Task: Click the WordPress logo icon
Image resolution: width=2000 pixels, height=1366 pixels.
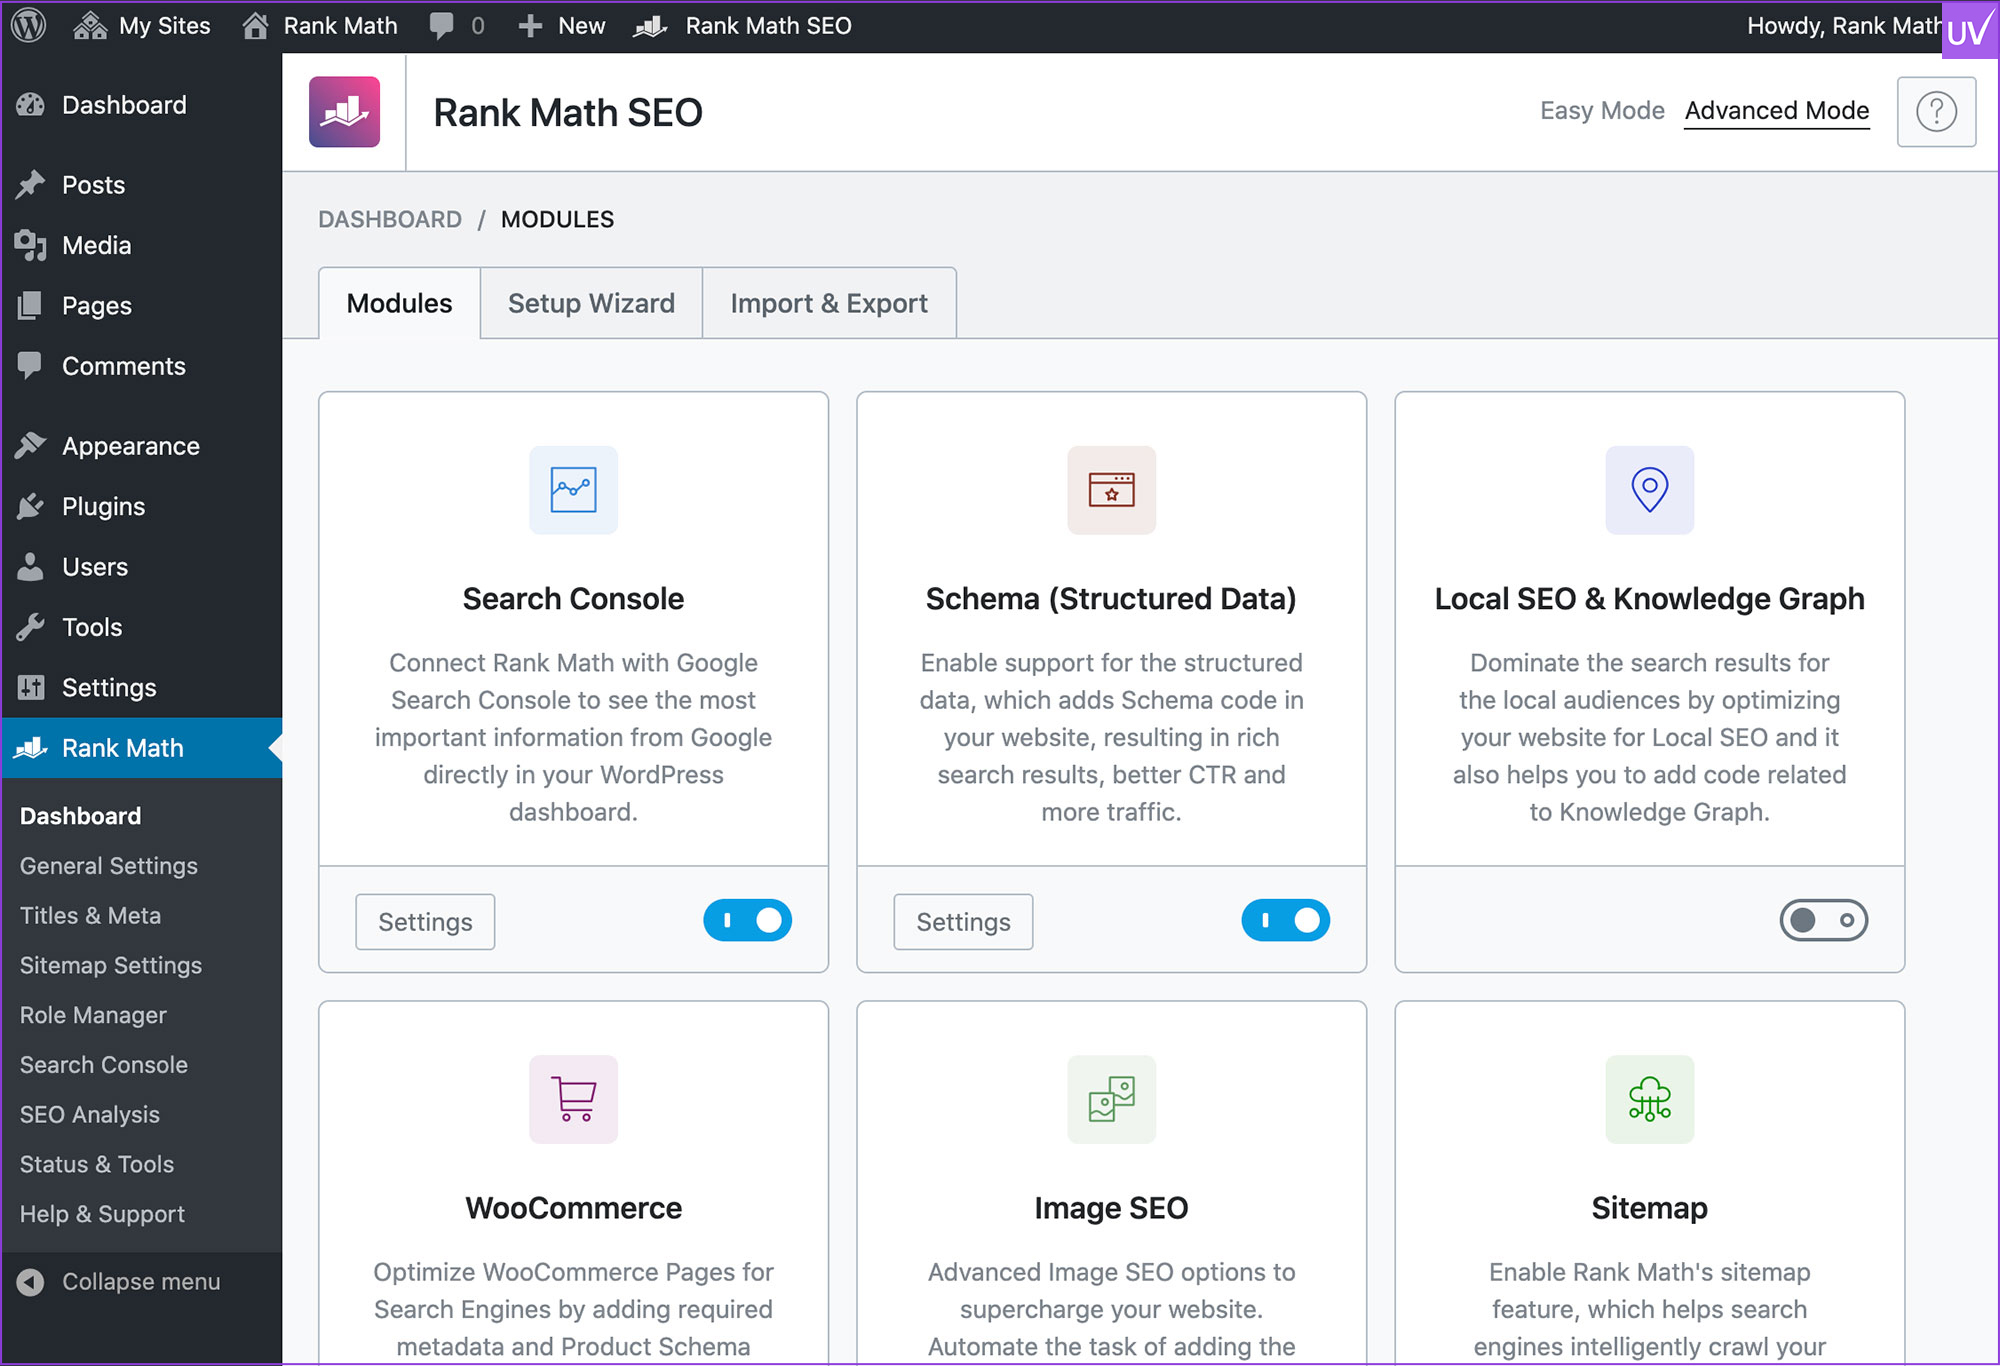Action: point(29,25)
